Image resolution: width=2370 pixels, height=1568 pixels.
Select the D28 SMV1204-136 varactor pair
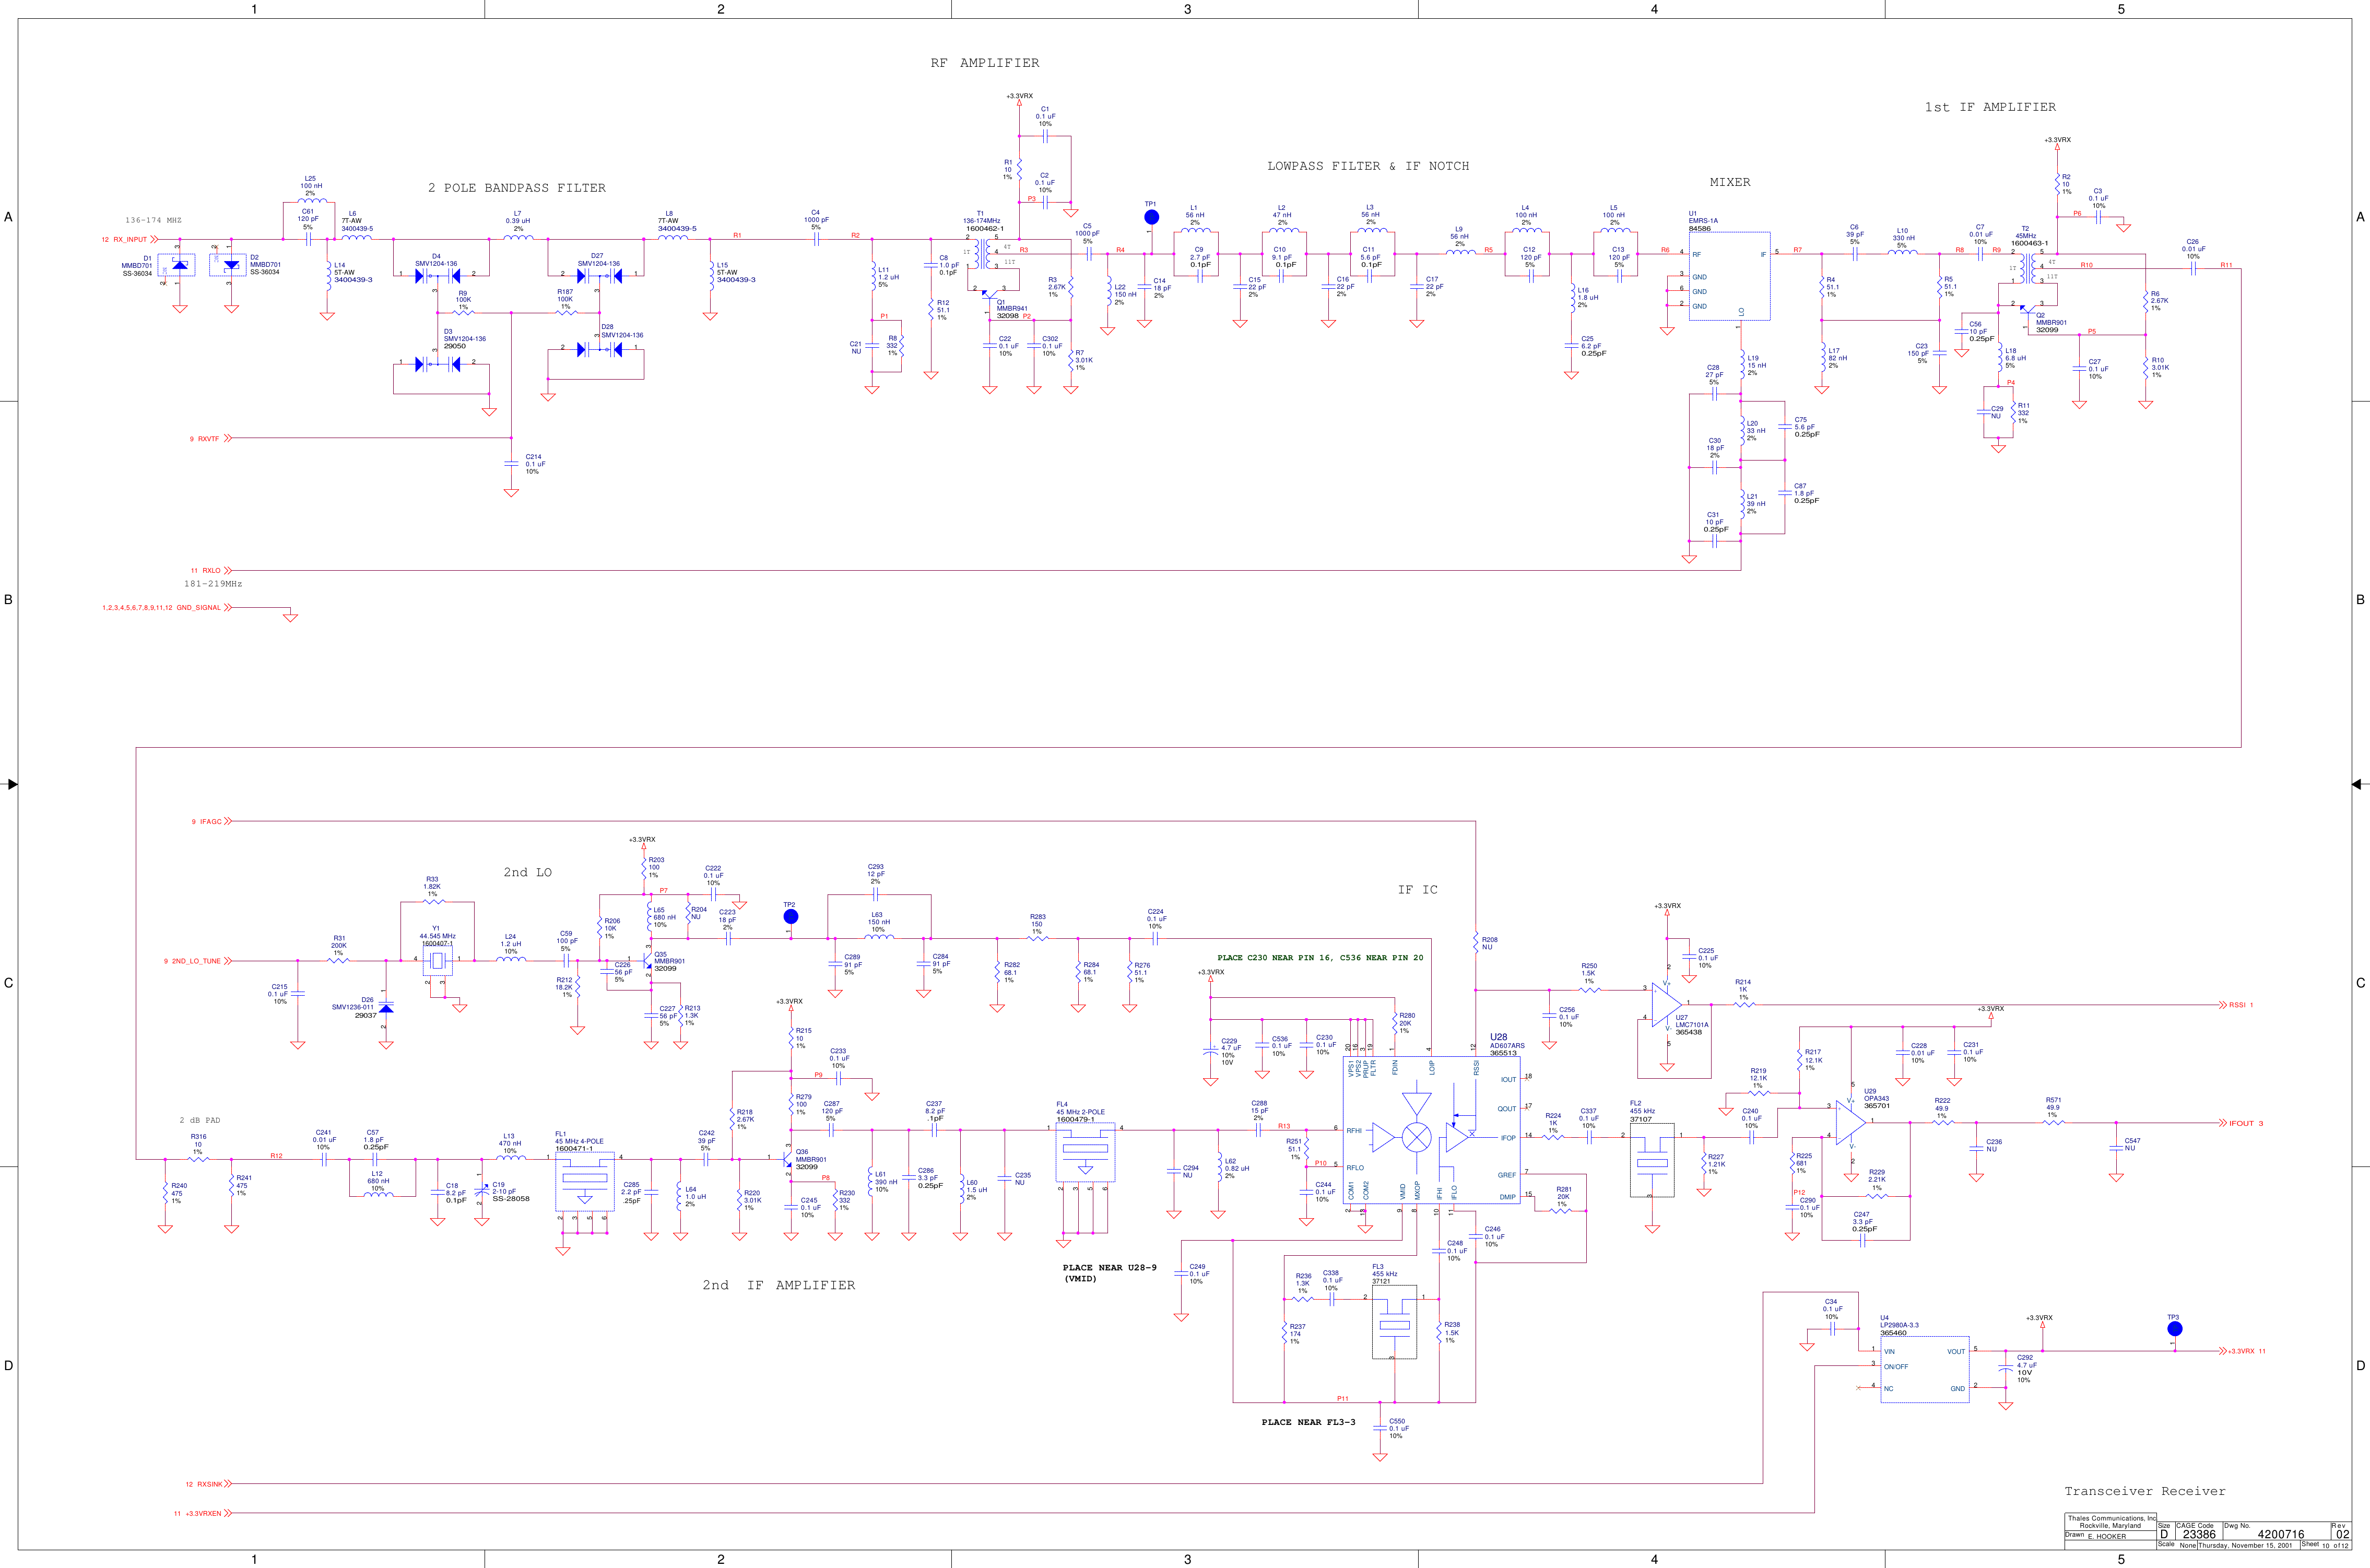tap(599, 349)
